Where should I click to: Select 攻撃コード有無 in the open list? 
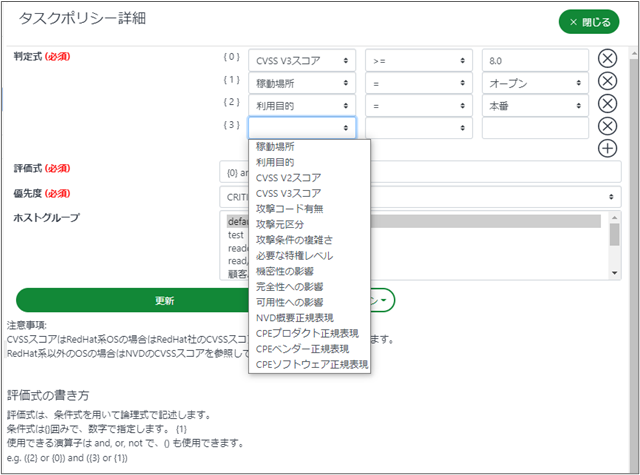pyautogui.click(x=289, y=209)
